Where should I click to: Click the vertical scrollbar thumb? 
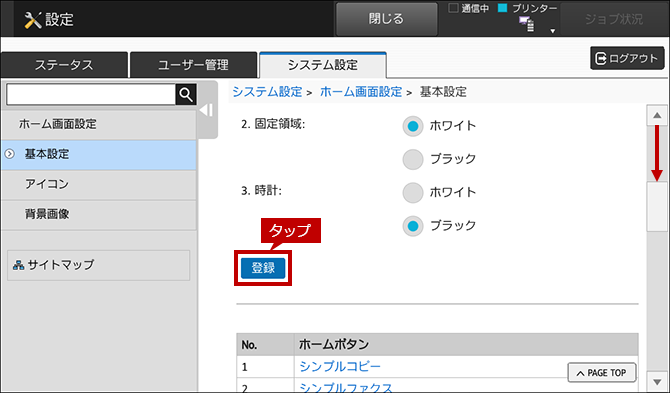pos(657,207)
